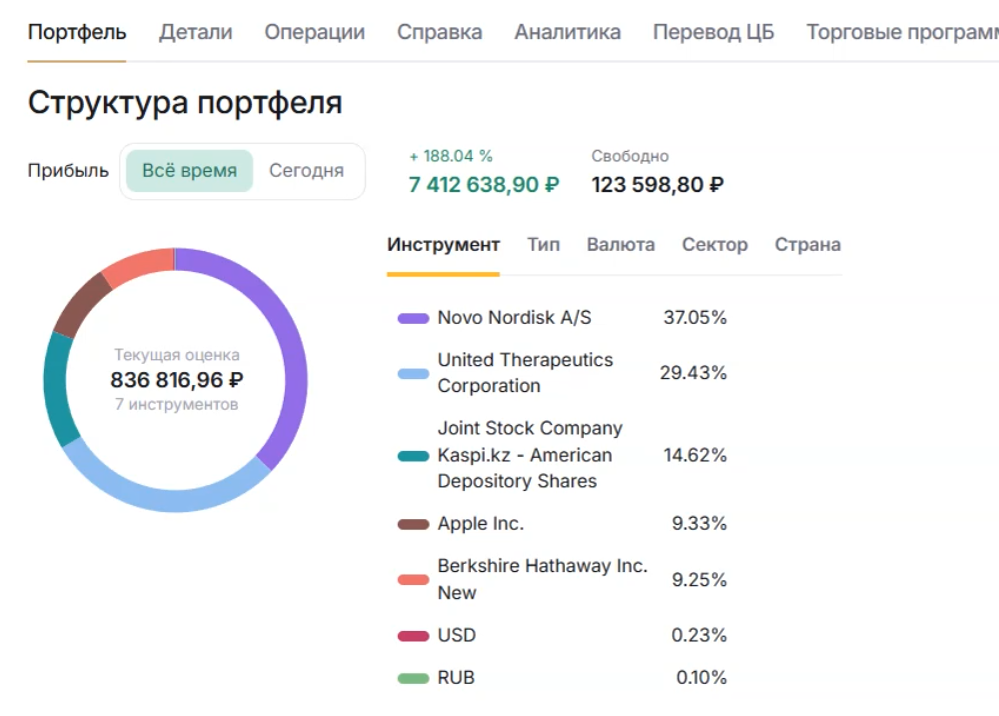
Task: Click the USD legend color marker
Action: pos(414,635)
